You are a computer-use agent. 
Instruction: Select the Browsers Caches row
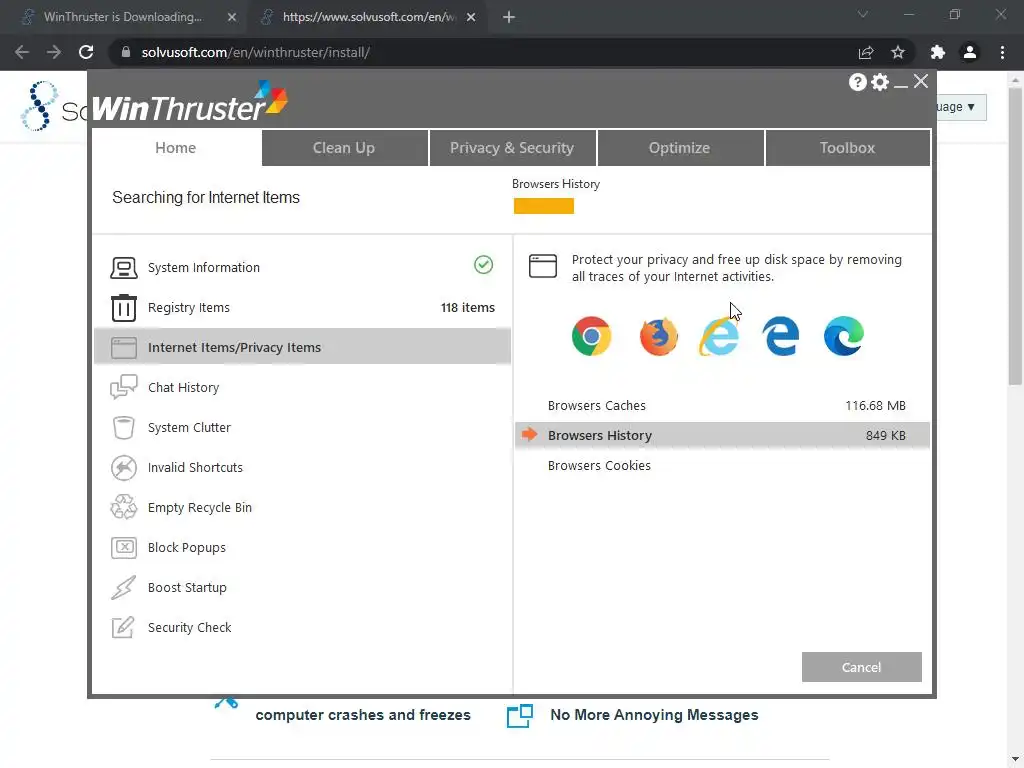click(x=722, y=406)
